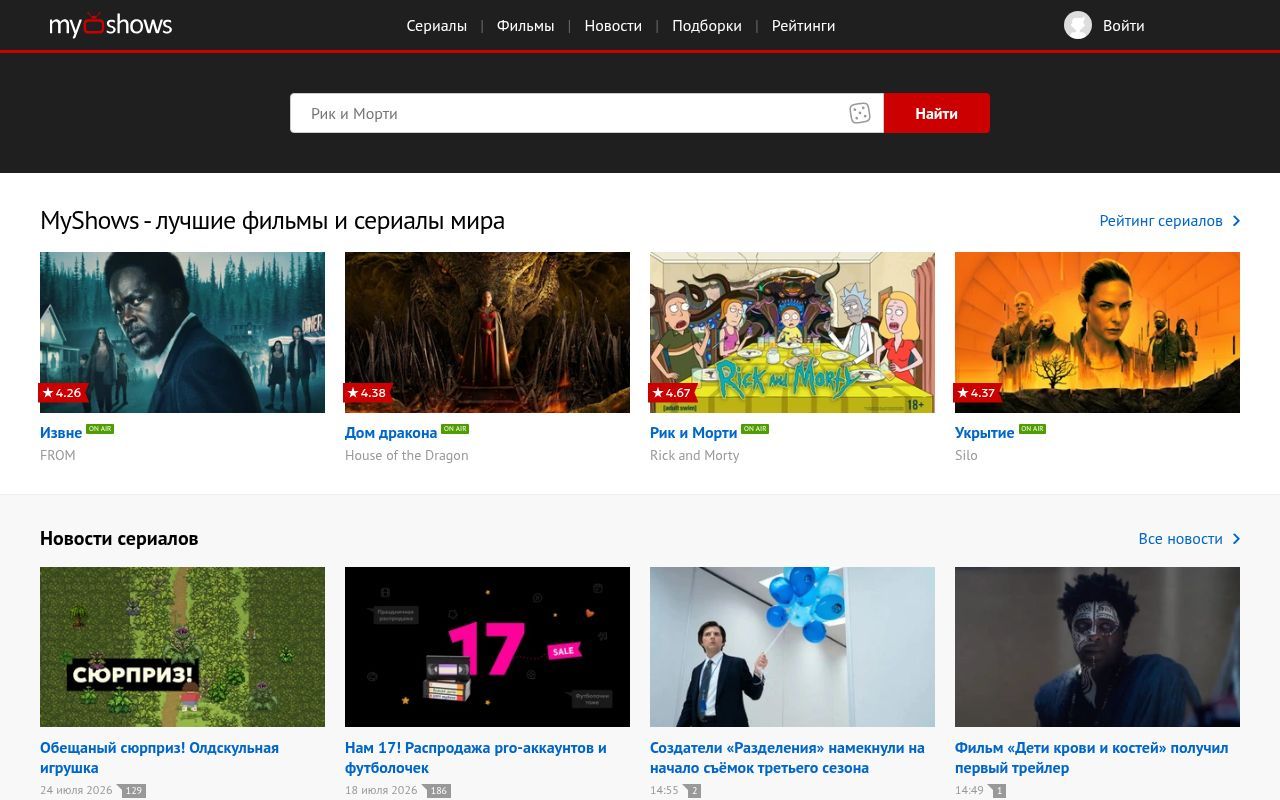This screenshot has width=1280, height=800.
Task: Open the Рейтинг сериалов link
Action: 1161,221
